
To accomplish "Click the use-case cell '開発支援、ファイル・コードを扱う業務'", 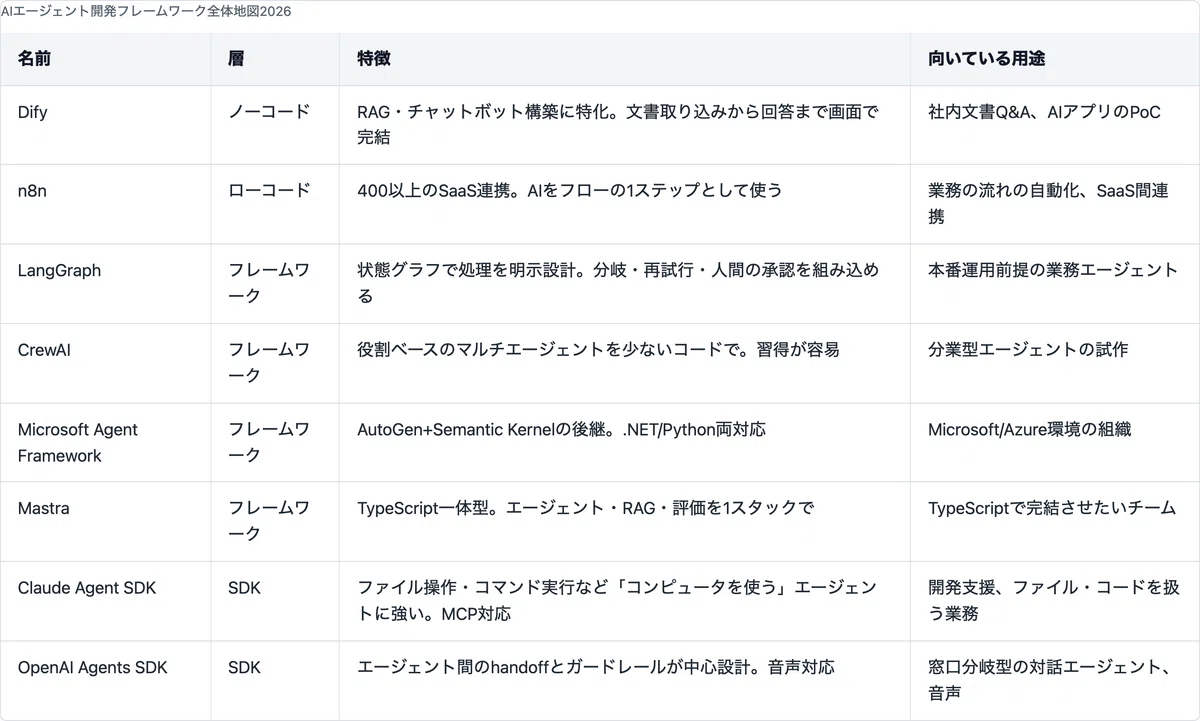I will (1055, 601).
